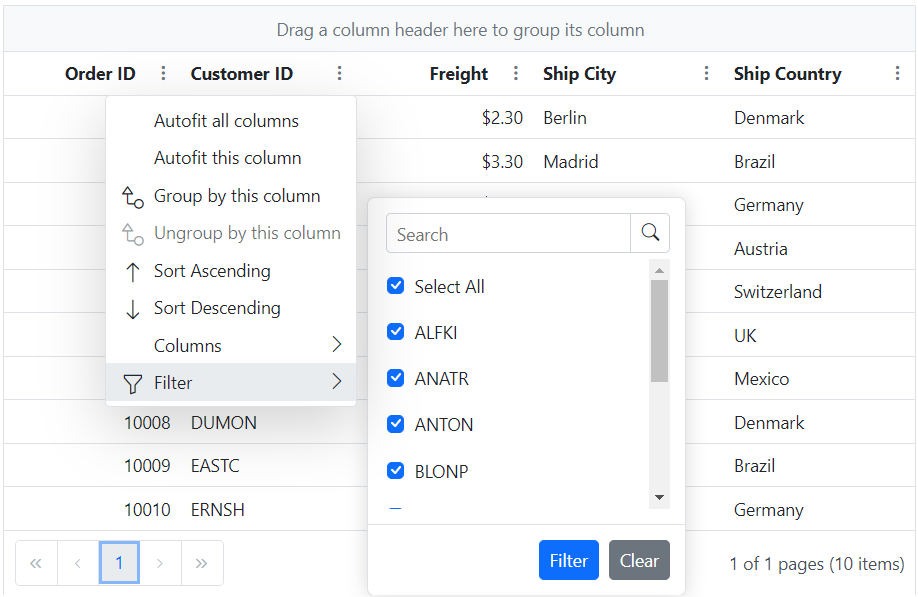
Task: Click the Austria cell
Action: tap(761, 249)
